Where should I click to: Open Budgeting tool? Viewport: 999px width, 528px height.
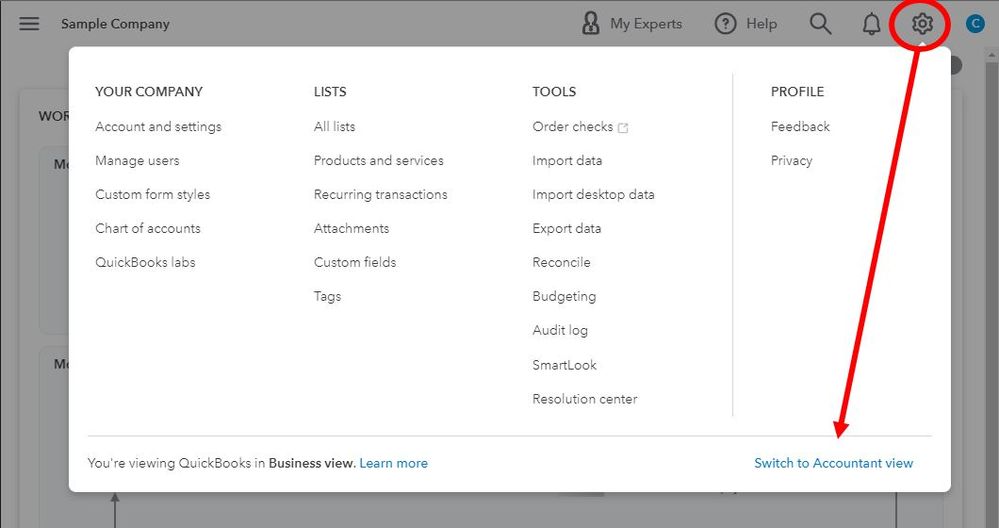click(x=564, y=297)
